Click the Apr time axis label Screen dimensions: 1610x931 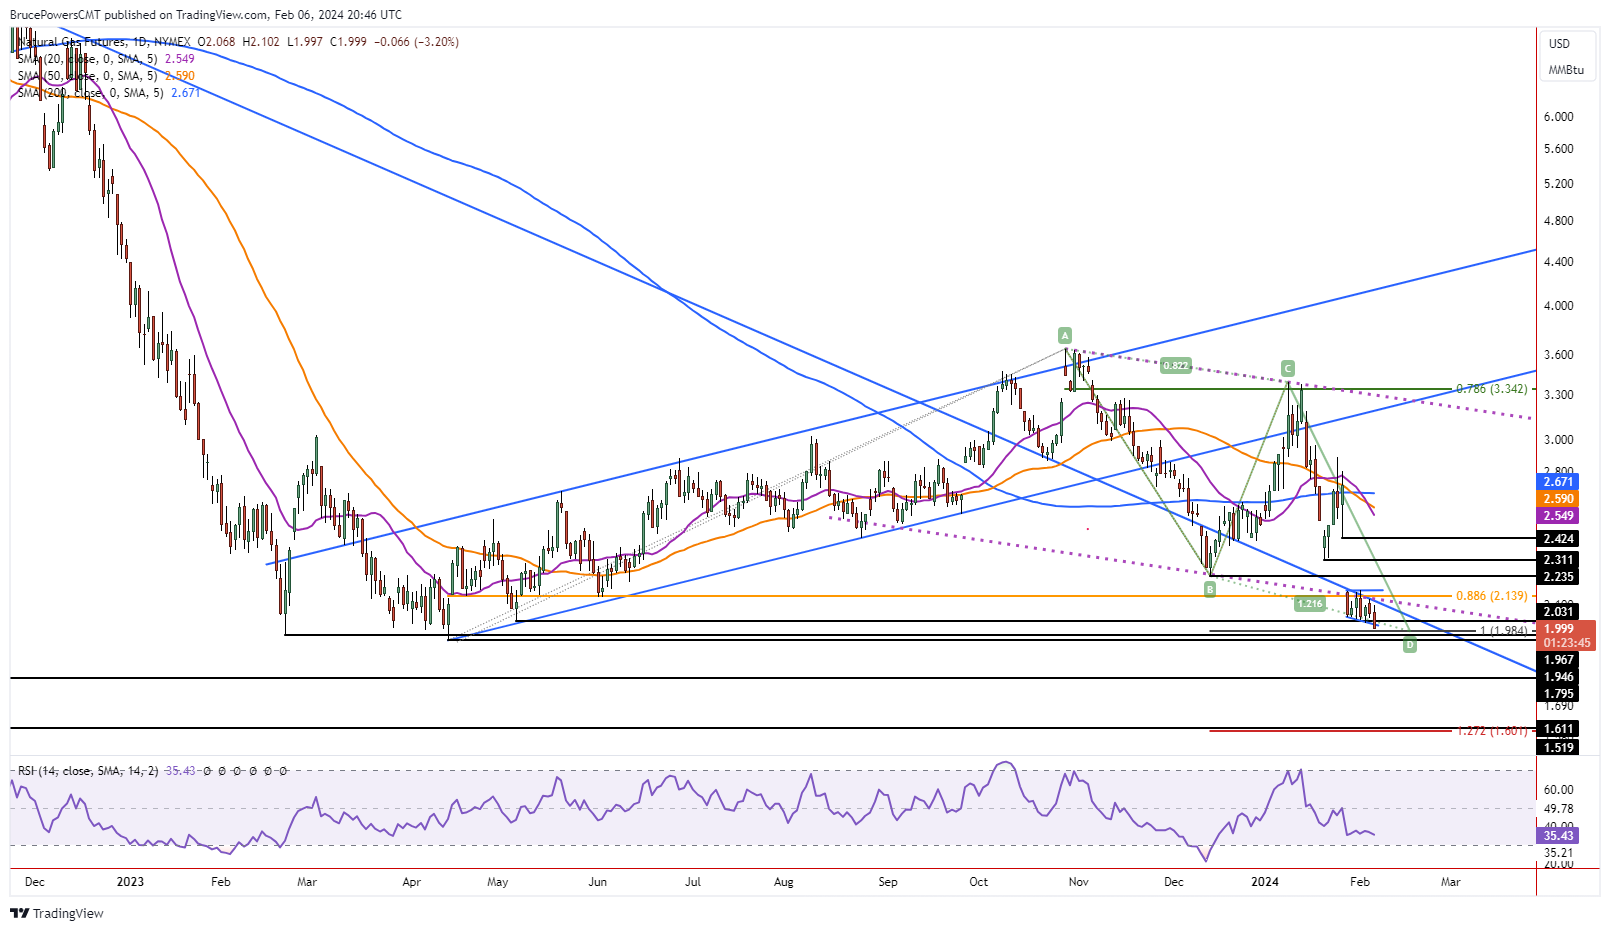click(411, 882)
